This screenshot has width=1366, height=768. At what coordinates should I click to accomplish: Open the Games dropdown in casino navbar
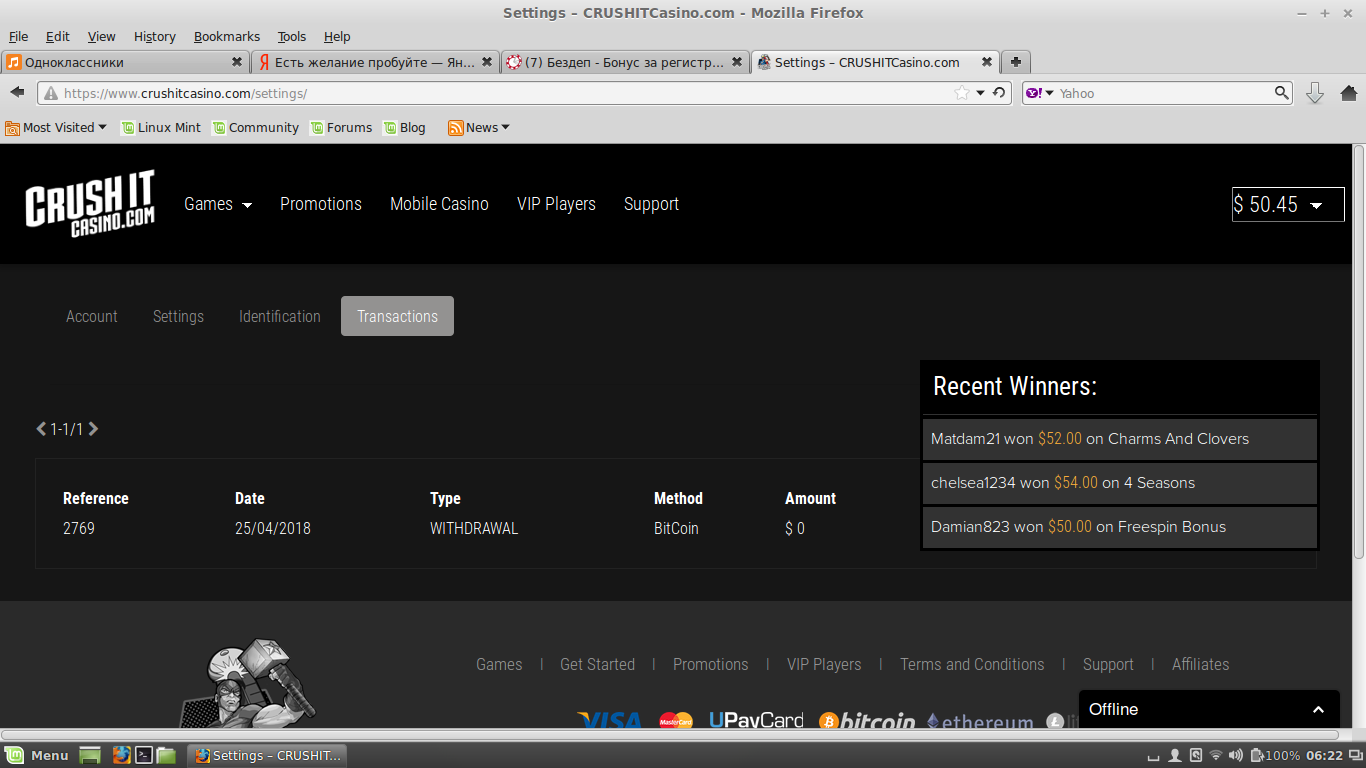point(218,204)
